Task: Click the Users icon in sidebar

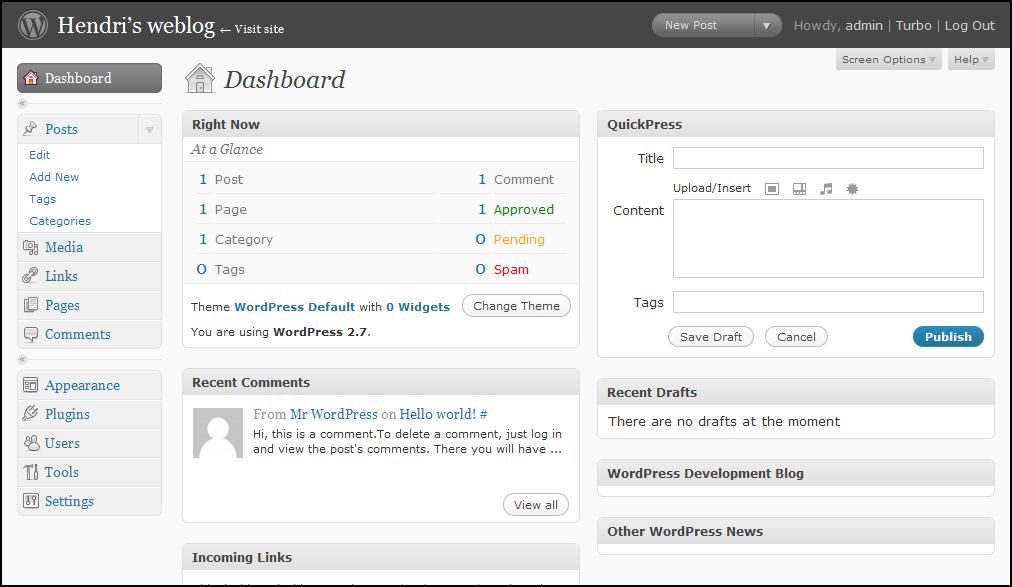Action: [x=30, y=443]
